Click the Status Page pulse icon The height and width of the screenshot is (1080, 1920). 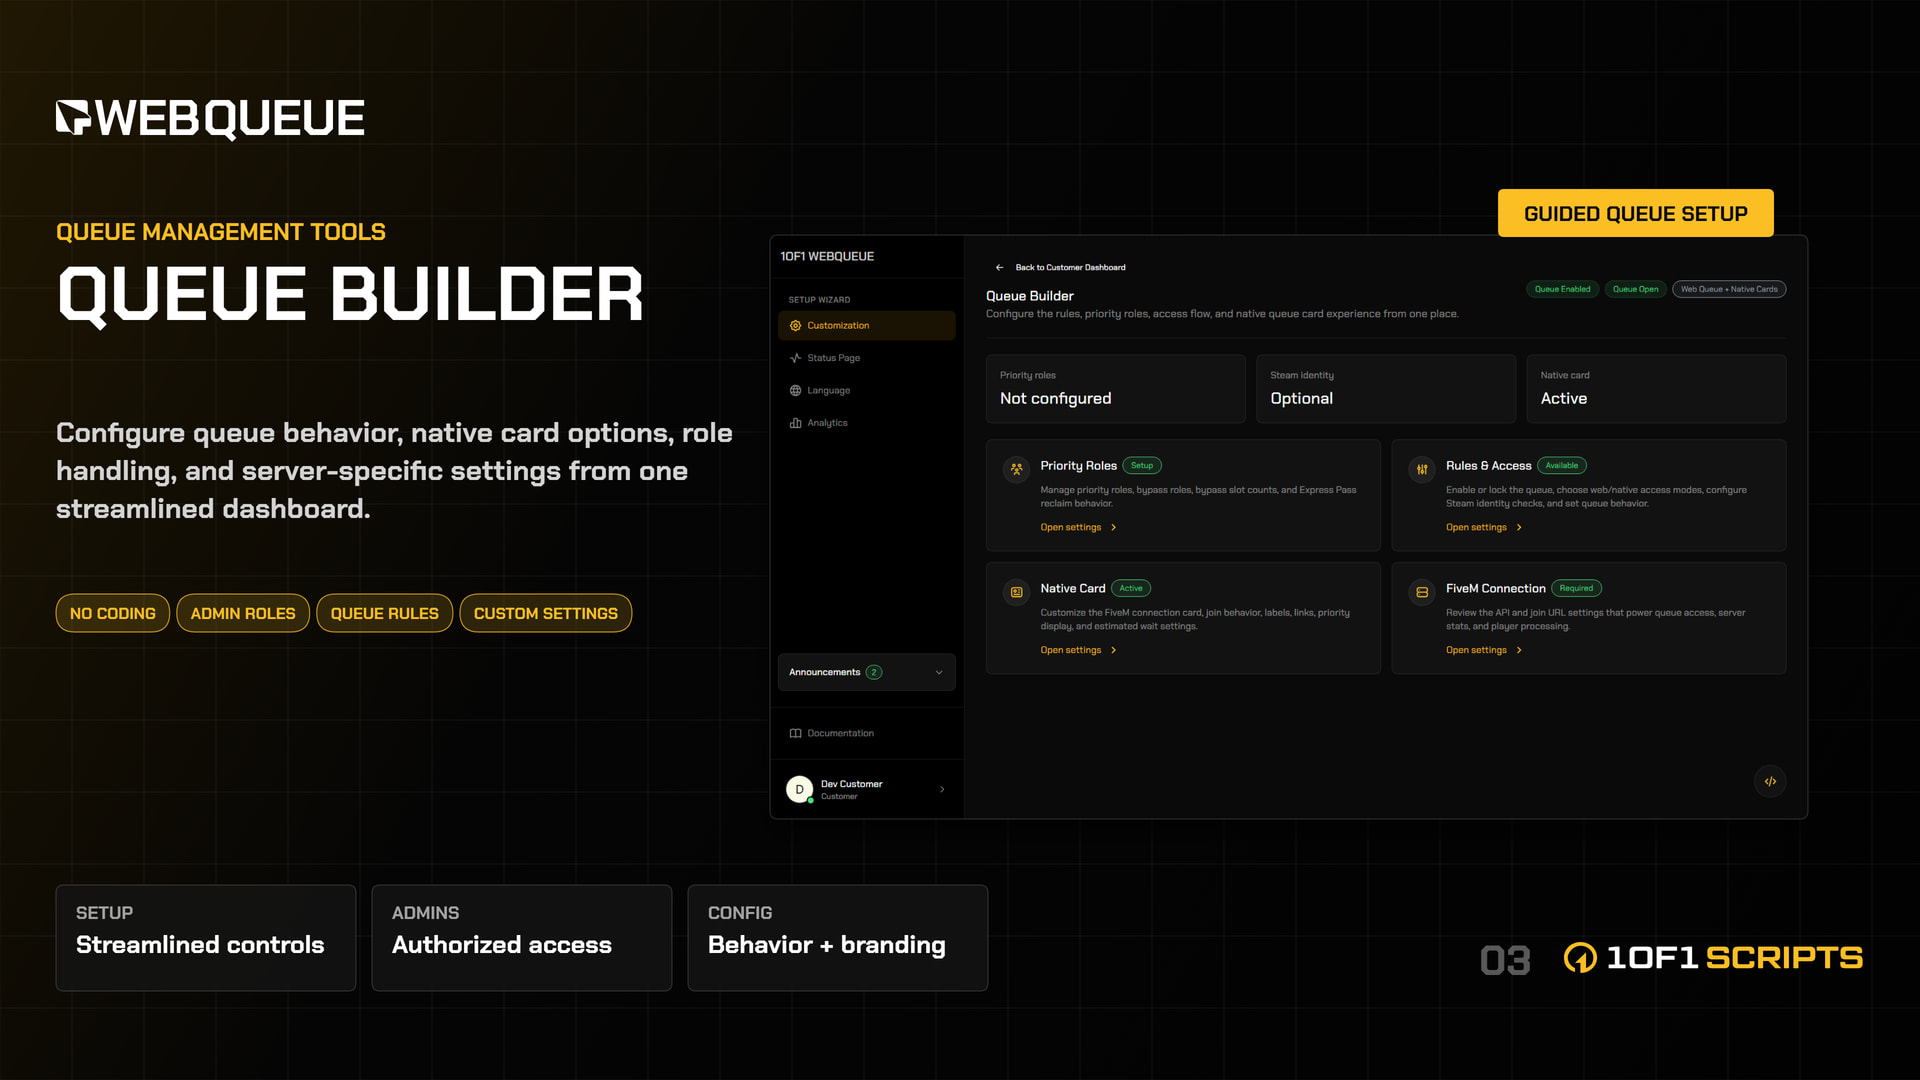click(x=796, y=358)
